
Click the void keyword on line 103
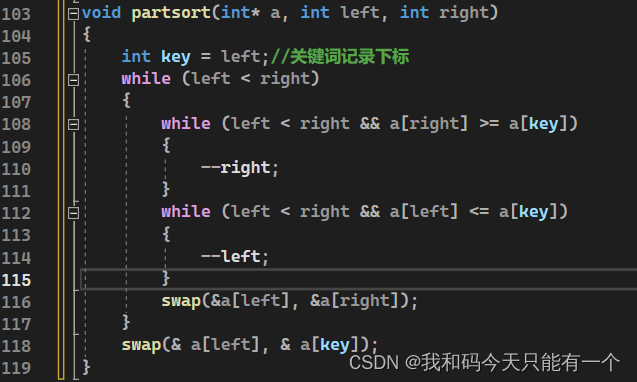(x=101, y=13)
